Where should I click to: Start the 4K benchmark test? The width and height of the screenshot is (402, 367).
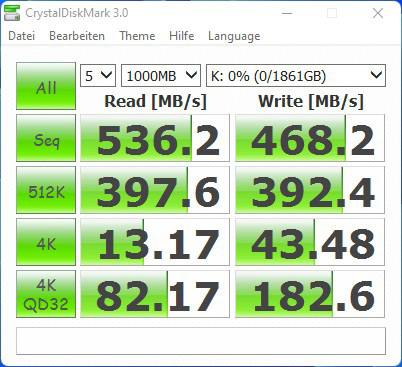[46, 242]
